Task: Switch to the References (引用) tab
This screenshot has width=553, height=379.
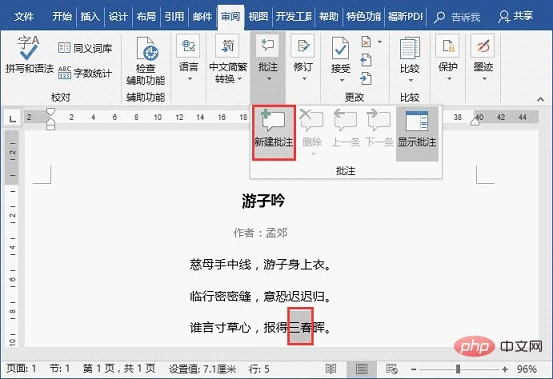Action: 174,16
